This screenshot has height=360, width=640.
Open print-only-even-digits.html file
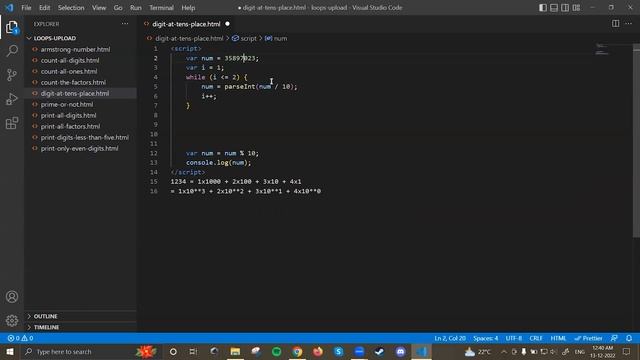[x=80, y=149]
